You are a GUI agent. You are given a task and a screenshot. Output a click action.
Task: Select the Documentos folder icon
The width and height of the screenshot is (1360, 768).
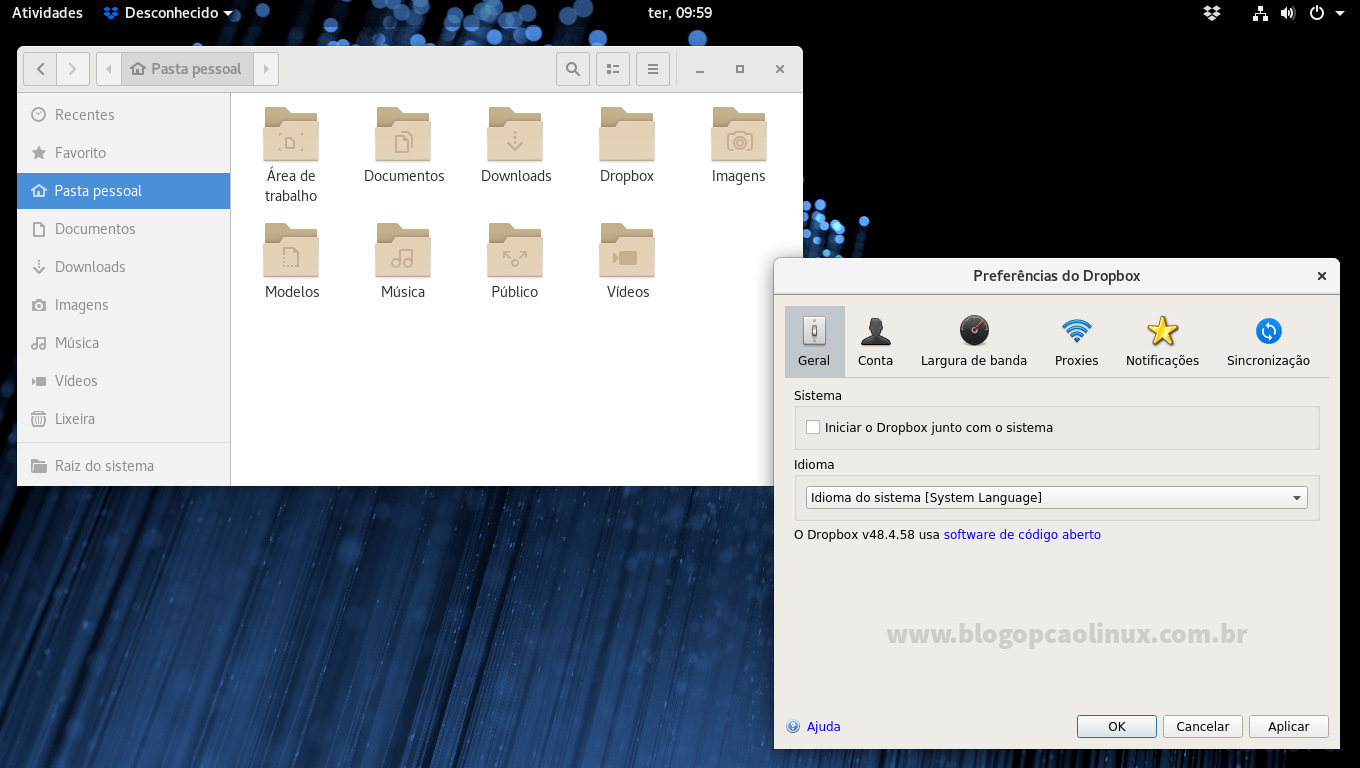pos(403,134)
